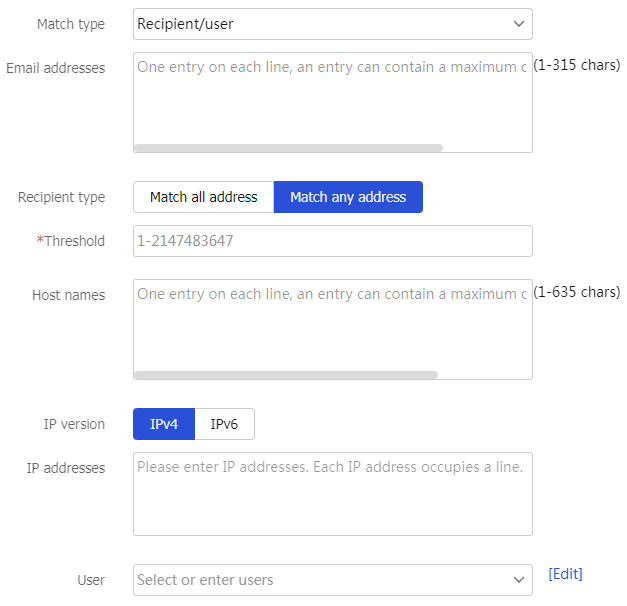Click the Email addresses label
This screenshot has width=627, height=606.
coord(56,68)
